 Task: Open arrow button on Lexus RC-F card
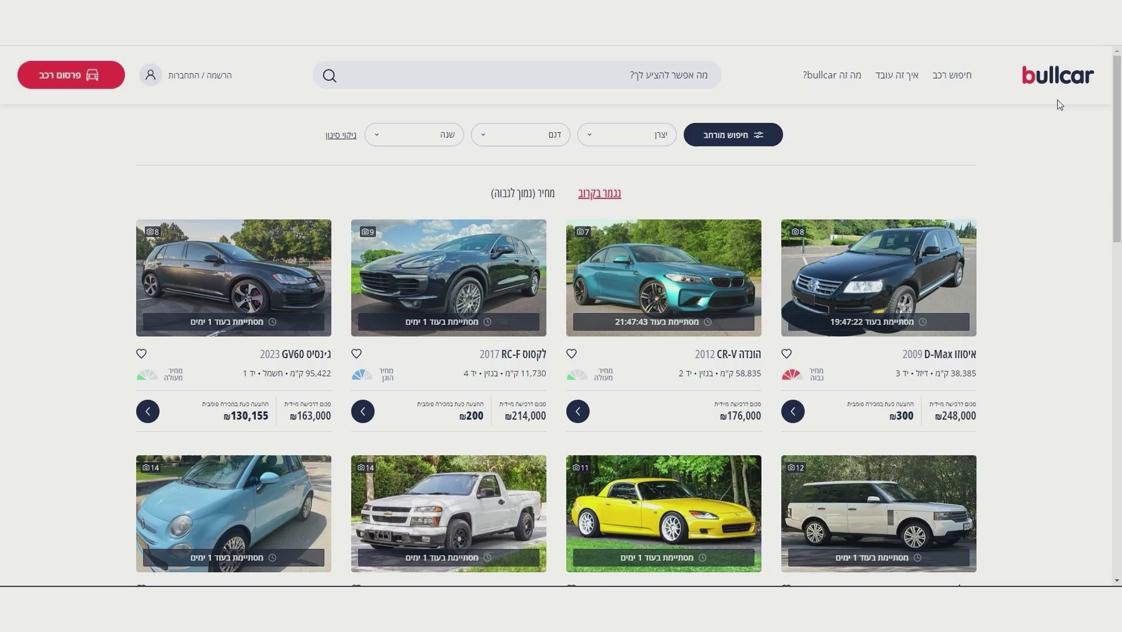[363, 412]
